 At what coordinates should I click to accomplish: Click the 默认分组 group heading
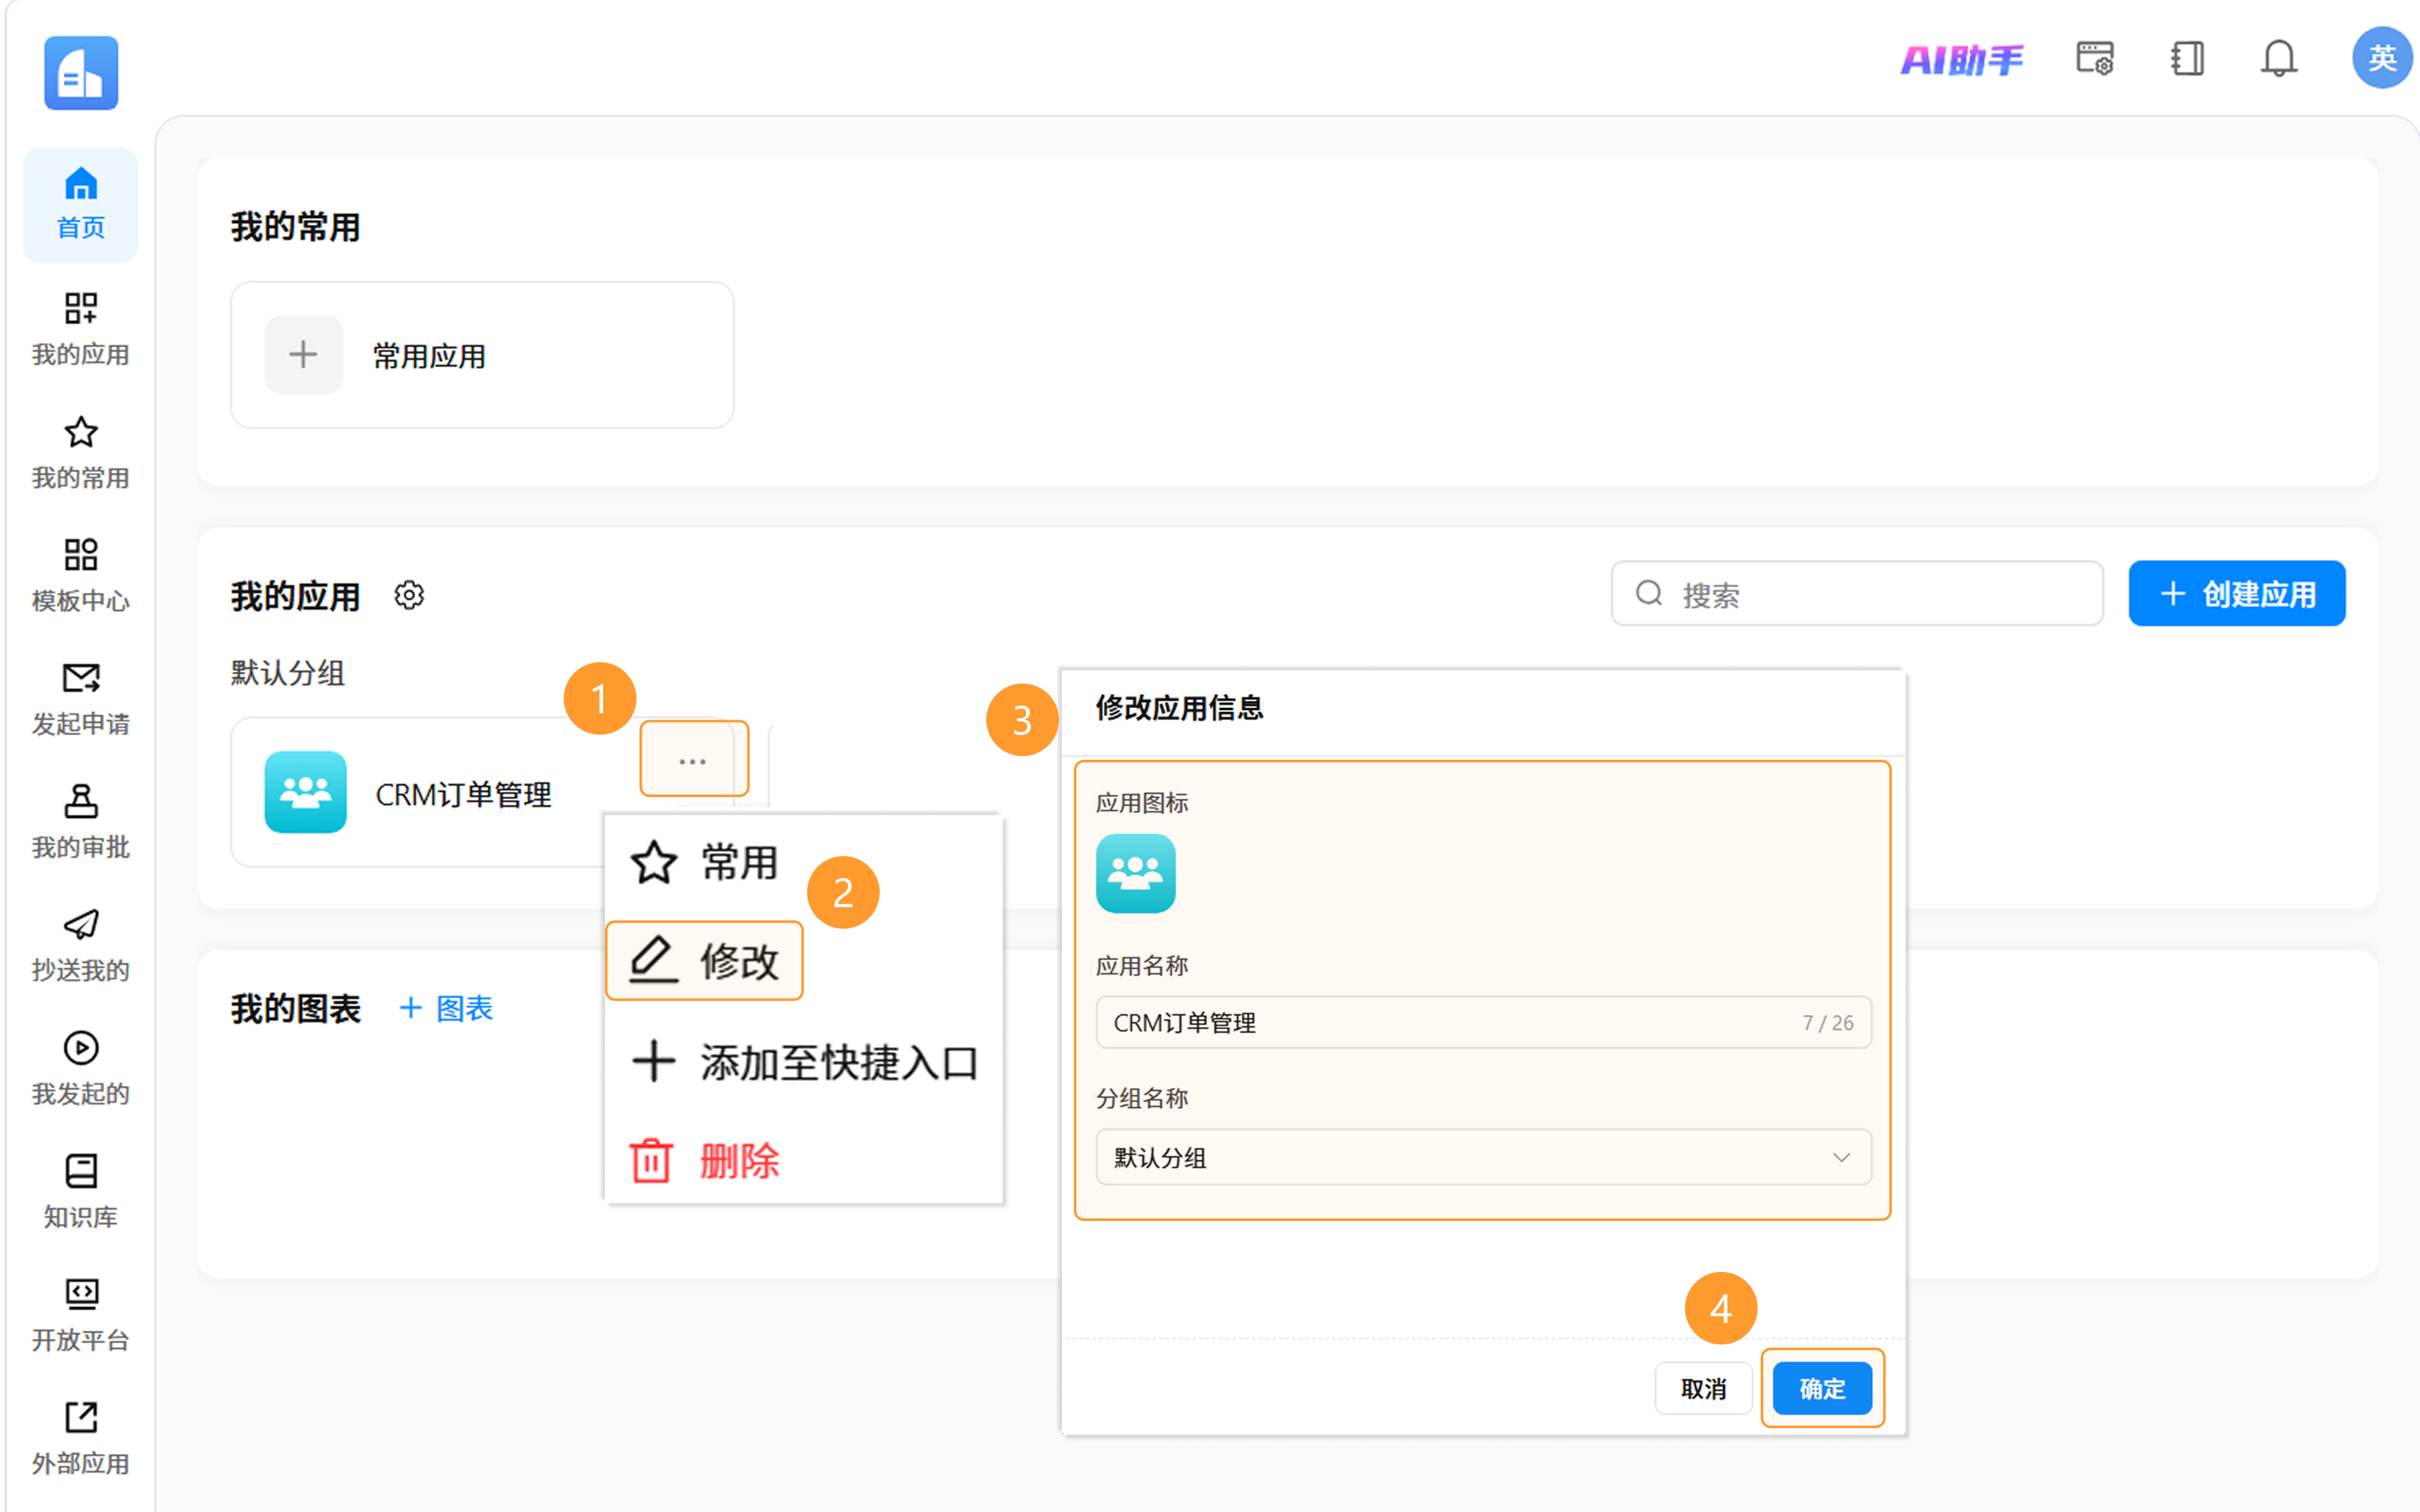(288, 673)
